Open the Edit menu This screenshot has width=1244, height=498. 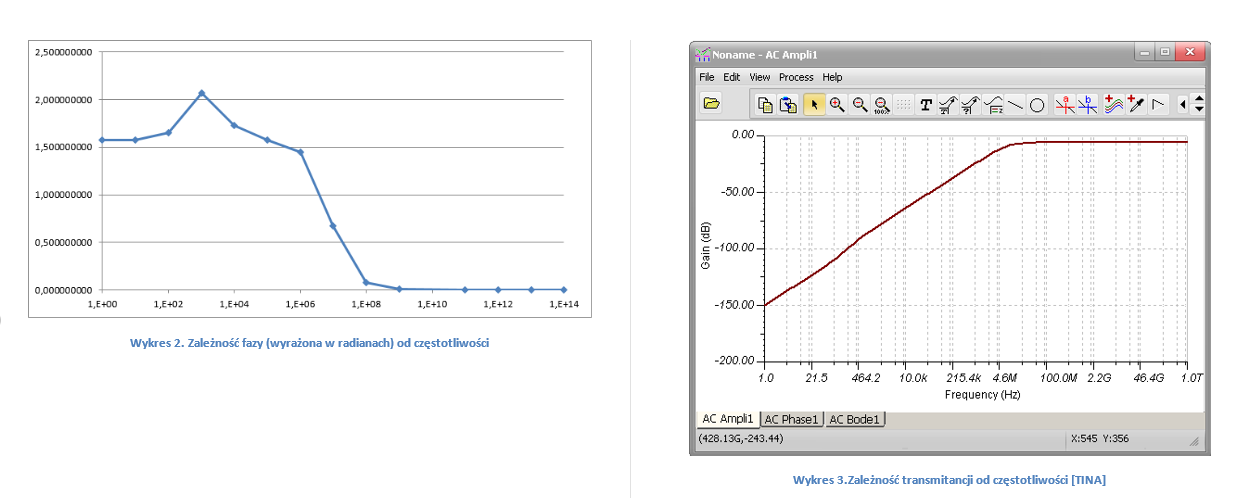[x=732, y=77]
